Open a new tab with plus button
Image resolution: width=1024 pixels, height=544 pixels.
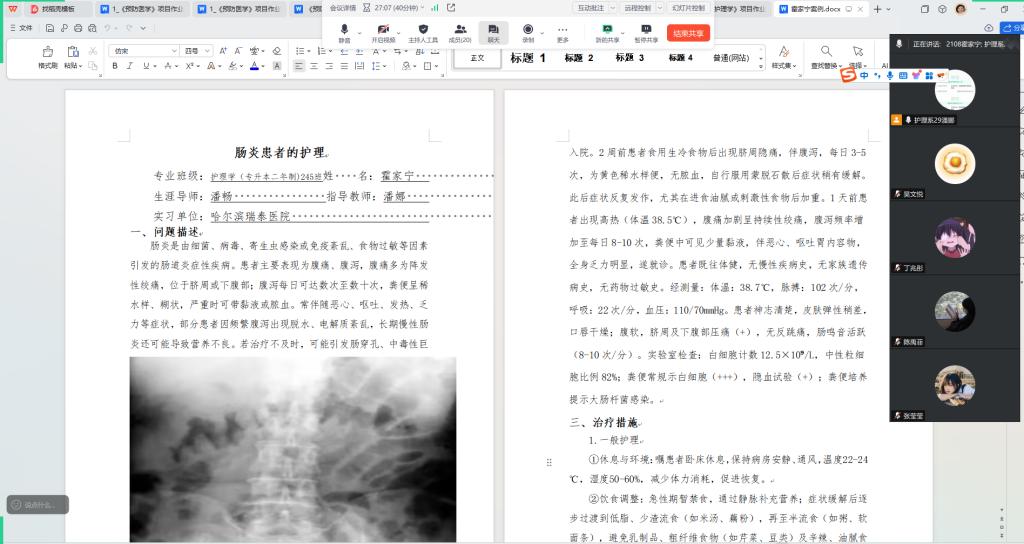point(877,9)
